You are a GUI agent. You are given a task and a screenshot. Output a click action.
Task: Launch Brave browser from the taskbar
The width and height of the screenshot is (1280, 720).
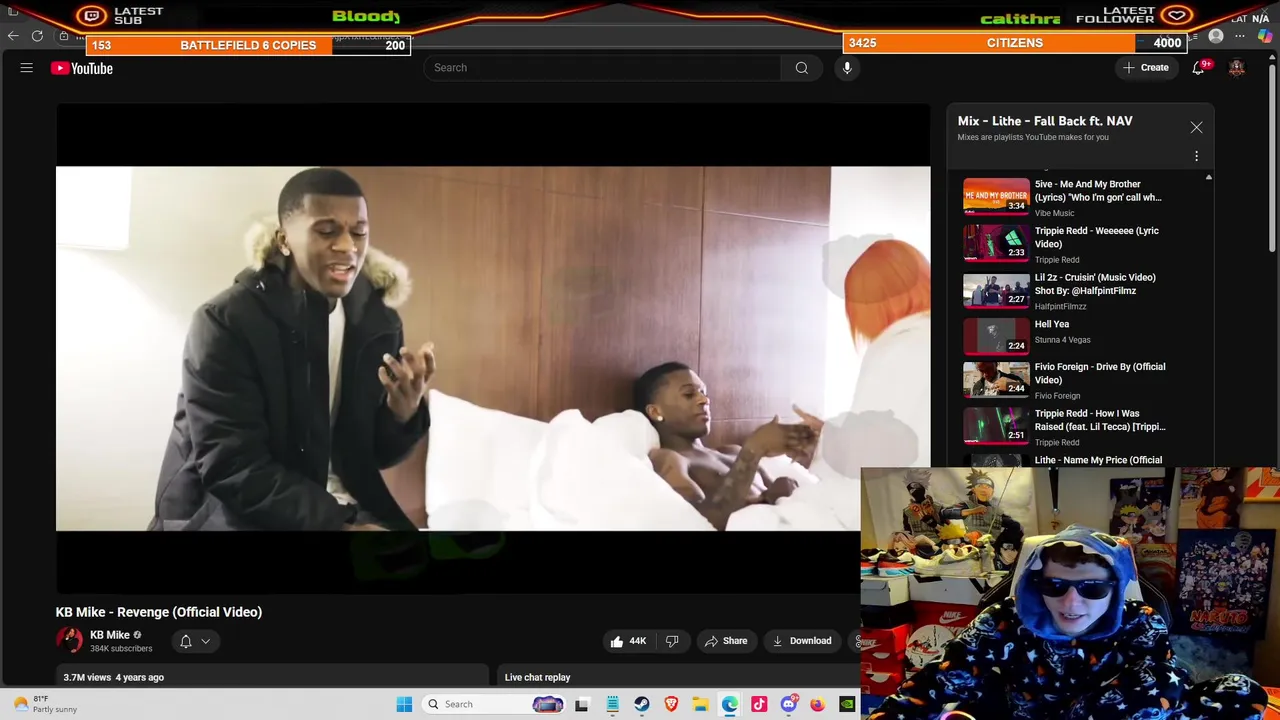671,704
